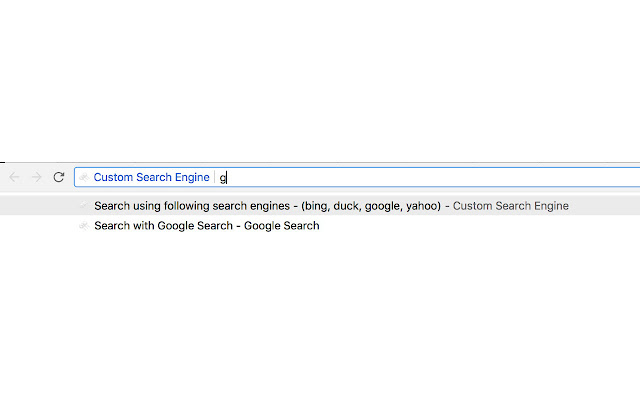Click the extension icon inside the address bar
Image resolution: width=640 pixels, height=400 pixels.
[x=84, y=177]
